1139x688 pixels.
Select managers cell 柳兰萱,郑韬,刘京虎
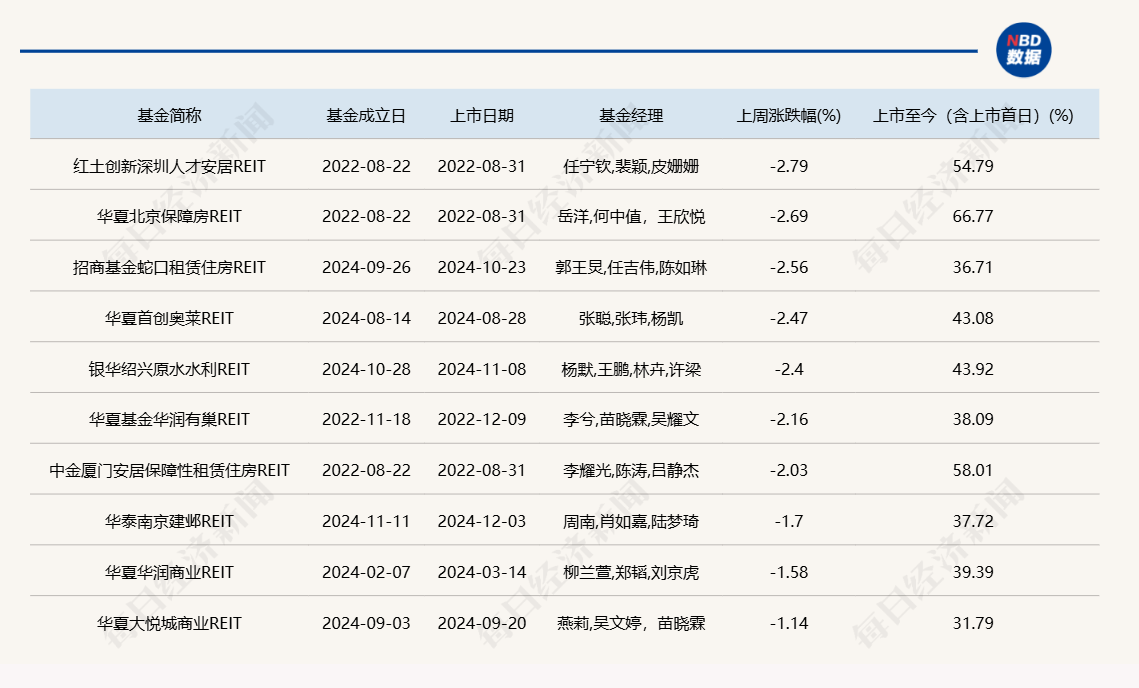click(631, 572)
